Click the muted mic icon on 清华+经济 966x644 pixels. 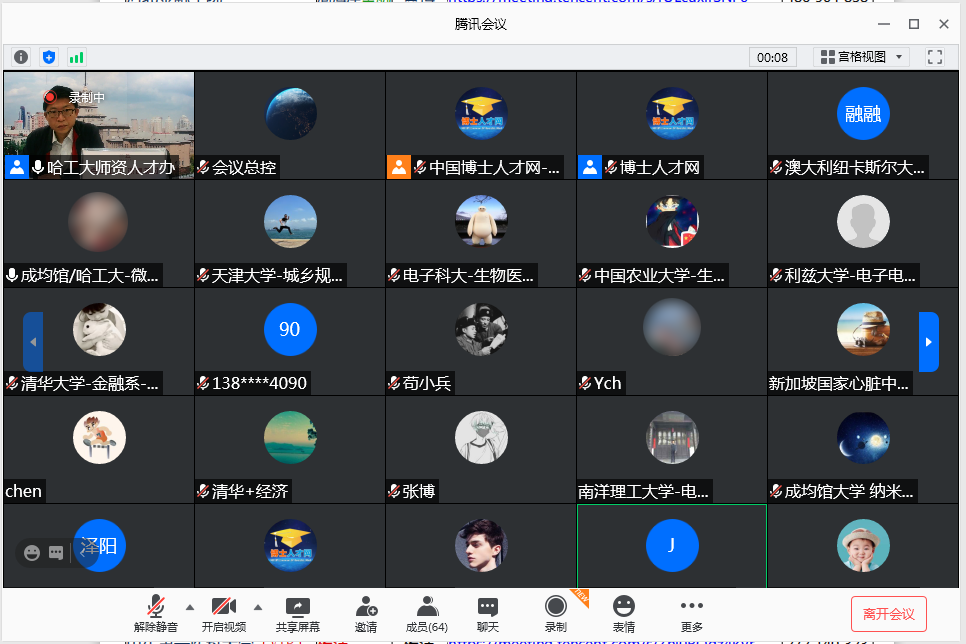pyautogui.click(x=203, y=491)
